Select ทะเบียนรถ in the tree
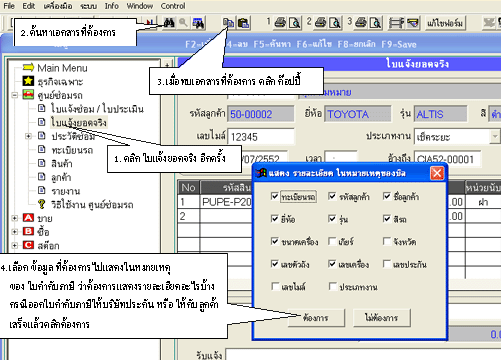501x360 pixels. tap(72, 150)
